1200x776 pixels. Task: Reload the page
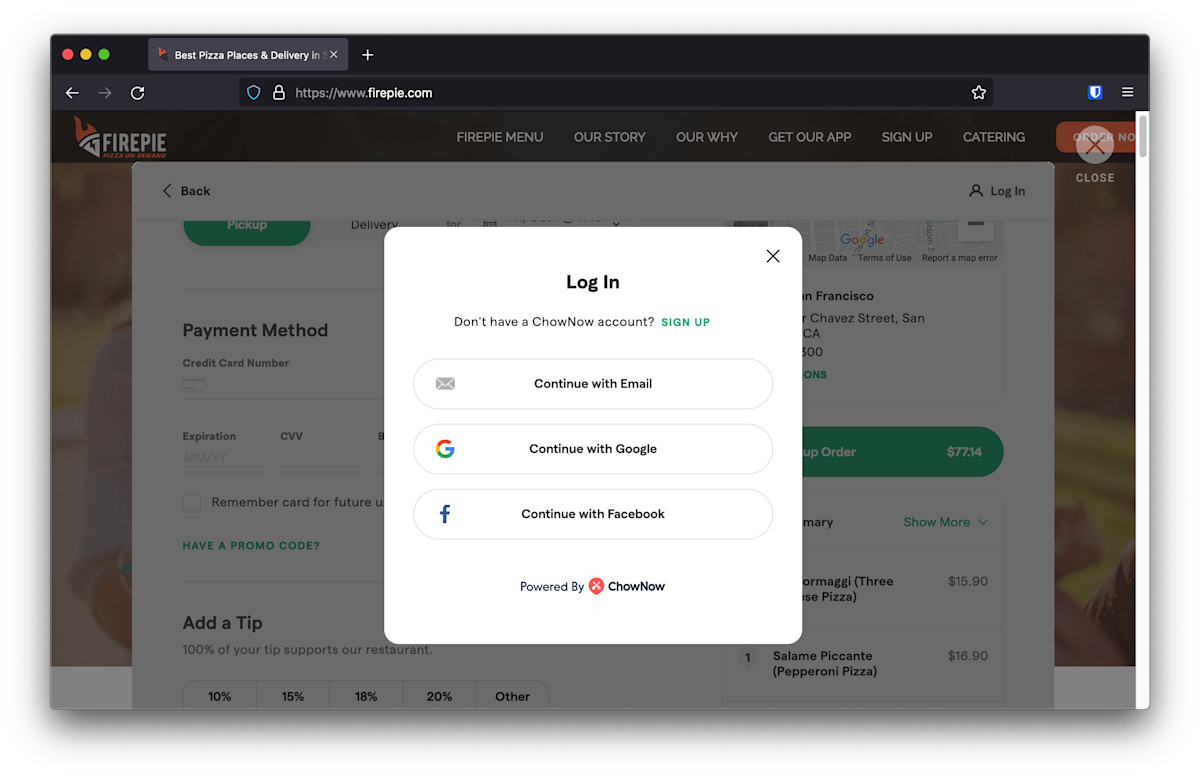[x=138, y=93]
